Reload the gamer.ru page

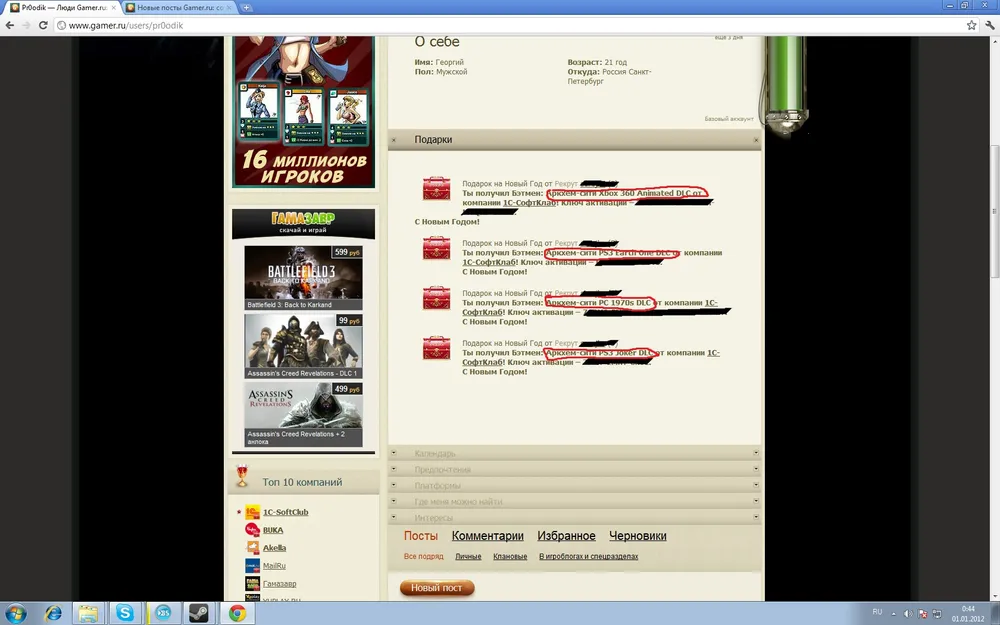(43, 26)
